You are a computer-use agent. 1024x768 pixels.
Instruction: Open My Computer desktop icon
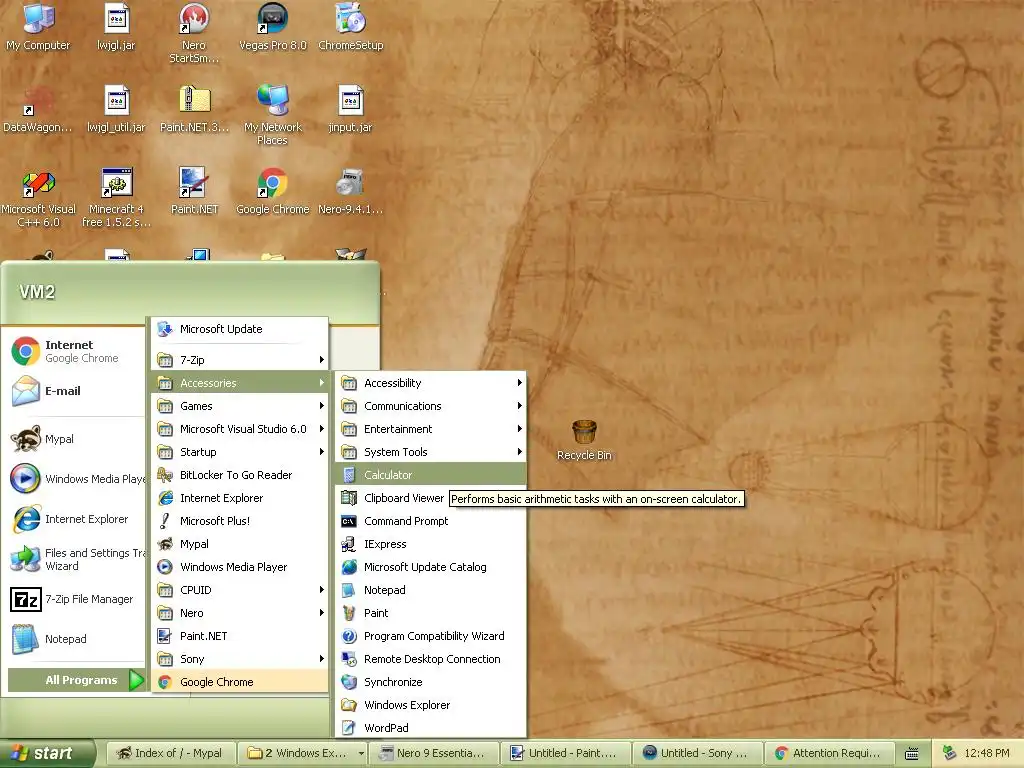tap(38, 27)
